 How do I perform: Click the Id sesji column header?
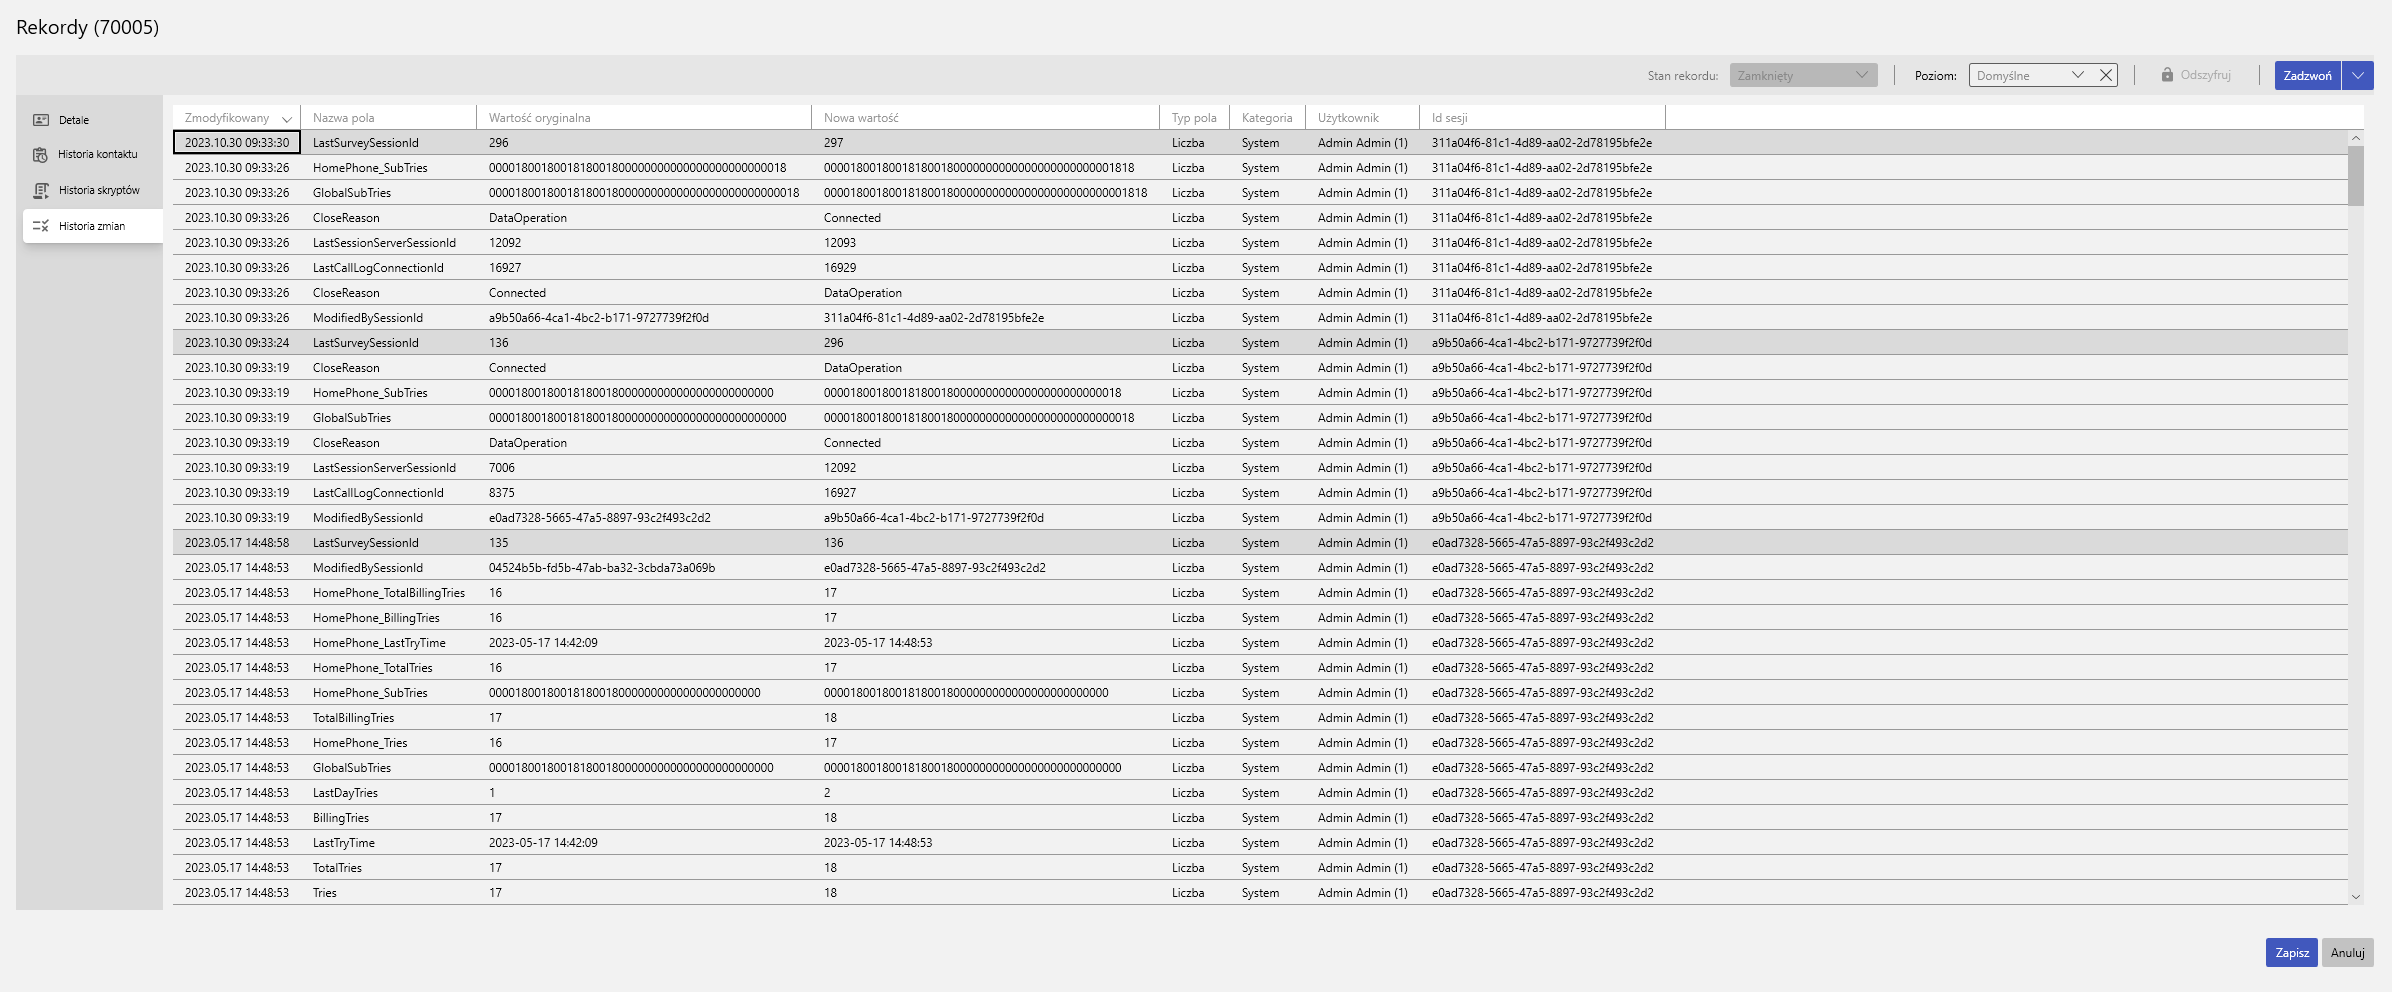pyautogui.click(x=1449, y=118)
